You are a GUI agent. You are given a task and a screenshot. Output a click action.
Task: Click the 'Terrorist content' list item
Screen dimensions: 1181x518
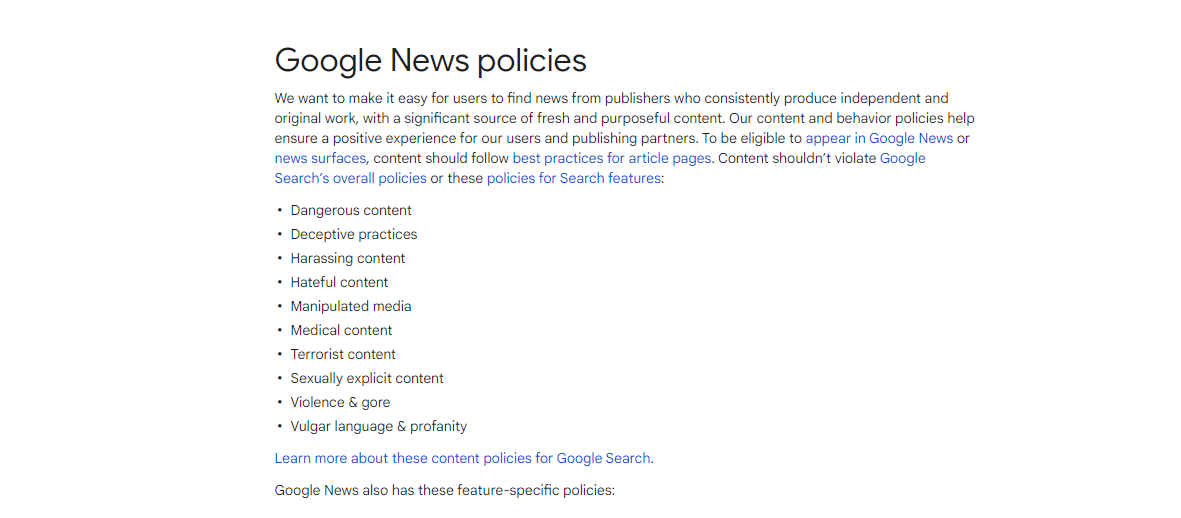(x=343, y=355)
